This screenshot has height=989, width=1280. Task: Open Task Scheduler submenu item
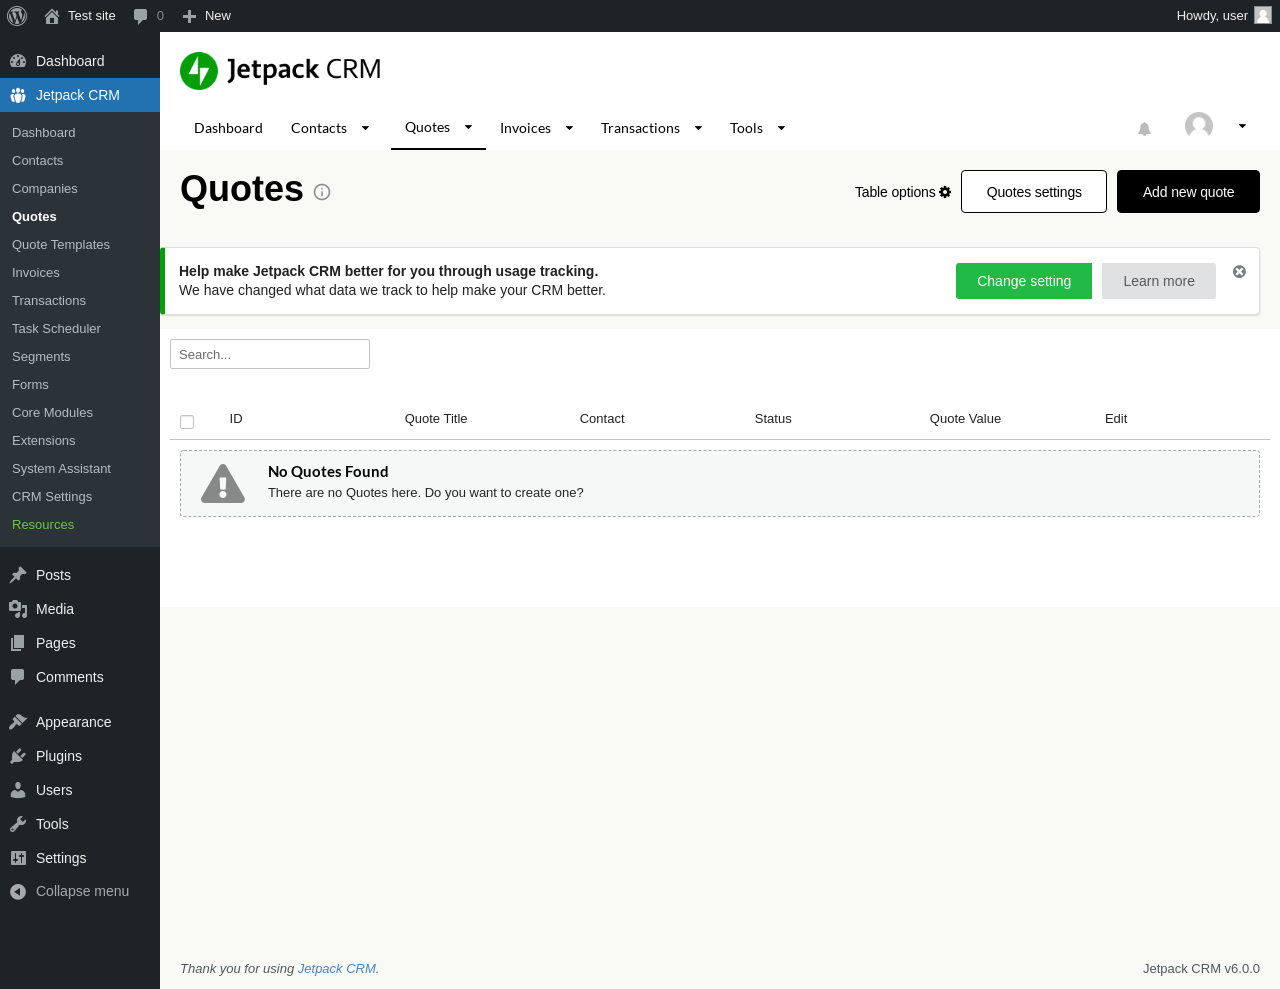pyautogui.click(x=56, y=329)
